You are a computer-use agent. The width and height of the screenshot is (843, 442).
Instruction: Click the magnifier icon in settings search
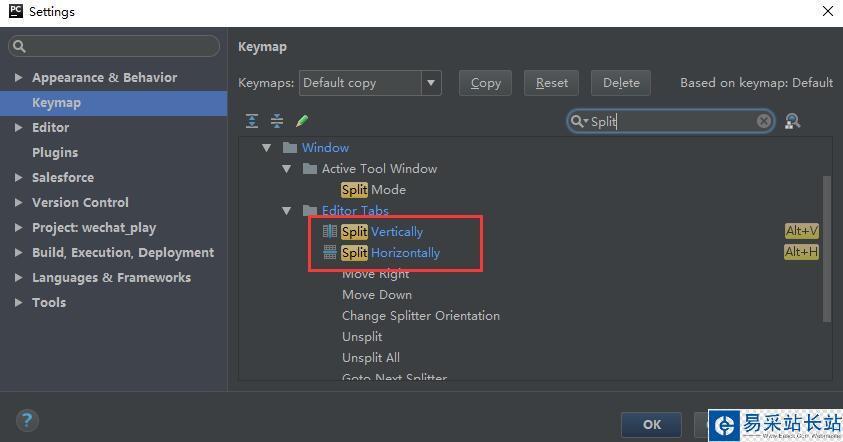(x=19, y=46)
